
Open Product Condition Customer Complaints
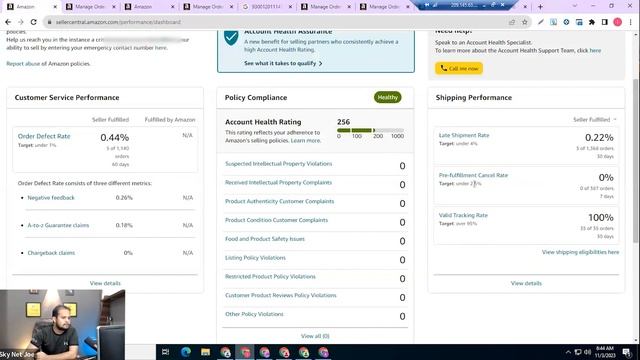(x=276, y=220)
